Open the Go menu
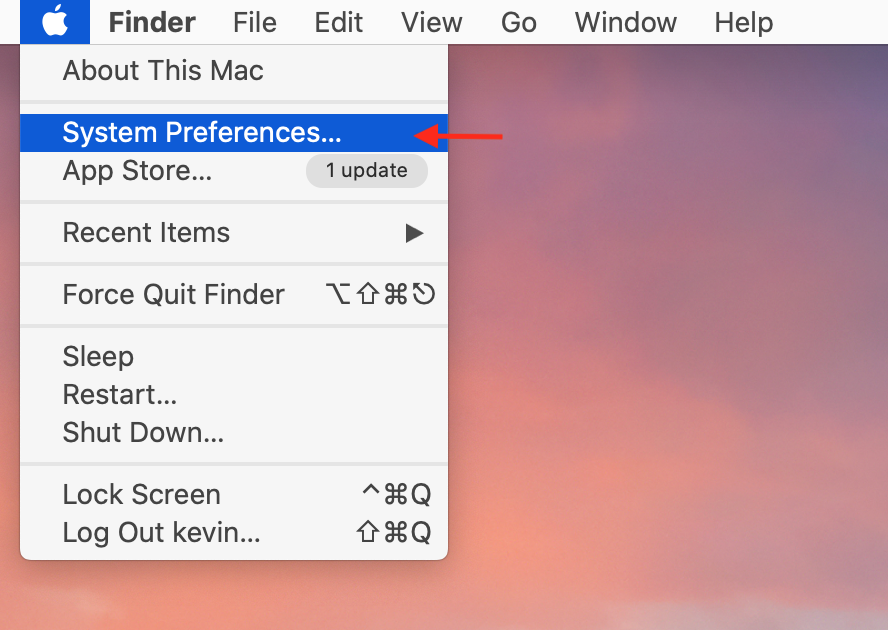Viewport: 888px width, 630px height. pos(518,22)
